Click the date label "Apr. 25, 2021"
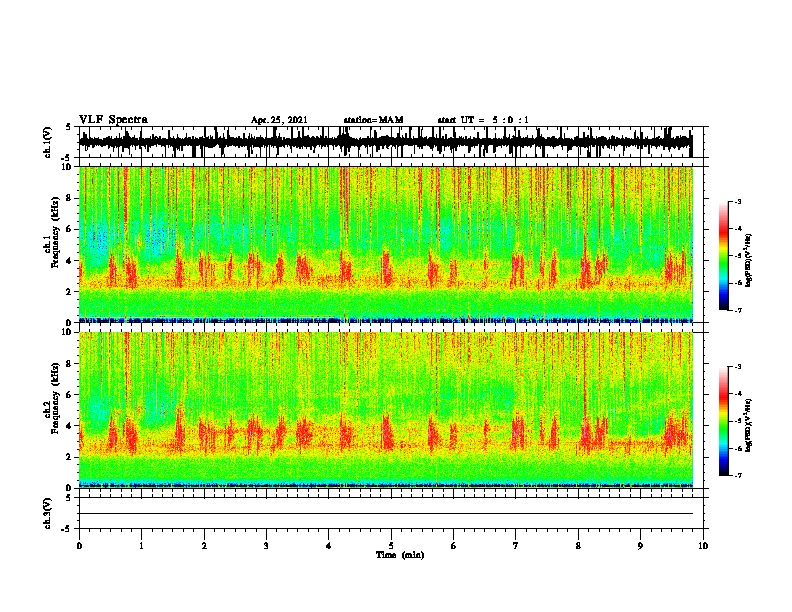This screenshot has width=792, height=612. point(279,120)
